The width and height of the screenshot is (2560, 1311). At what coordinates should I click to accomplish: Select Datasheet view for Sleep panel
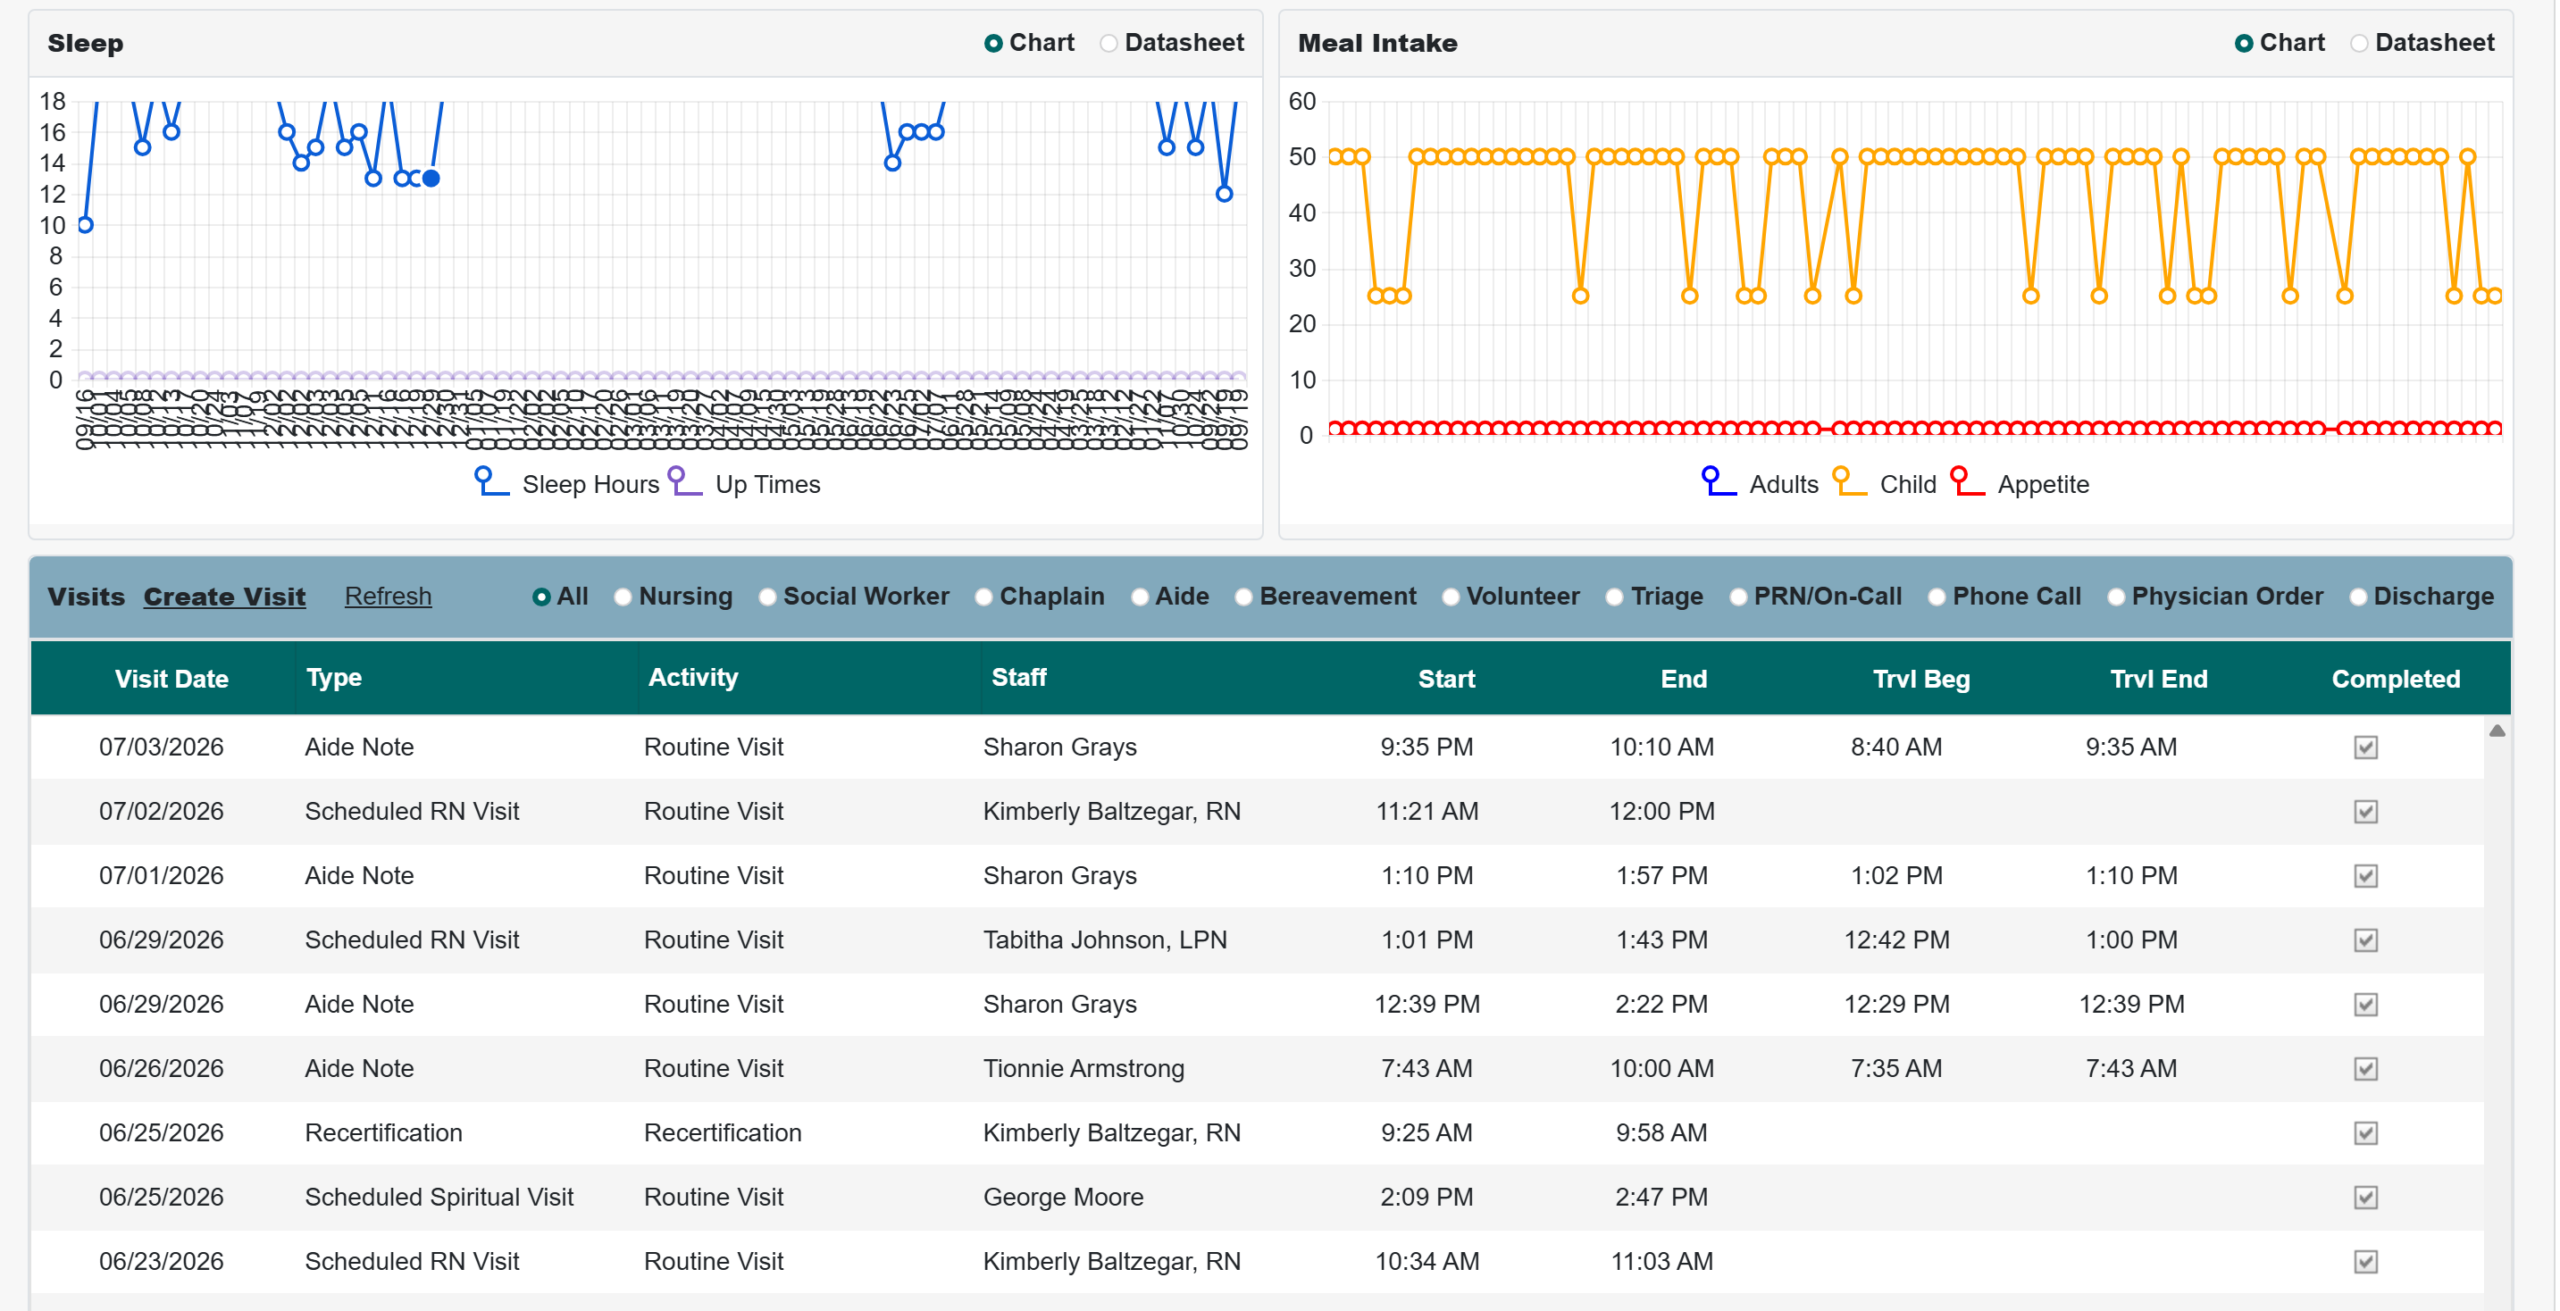[1108, 43]
